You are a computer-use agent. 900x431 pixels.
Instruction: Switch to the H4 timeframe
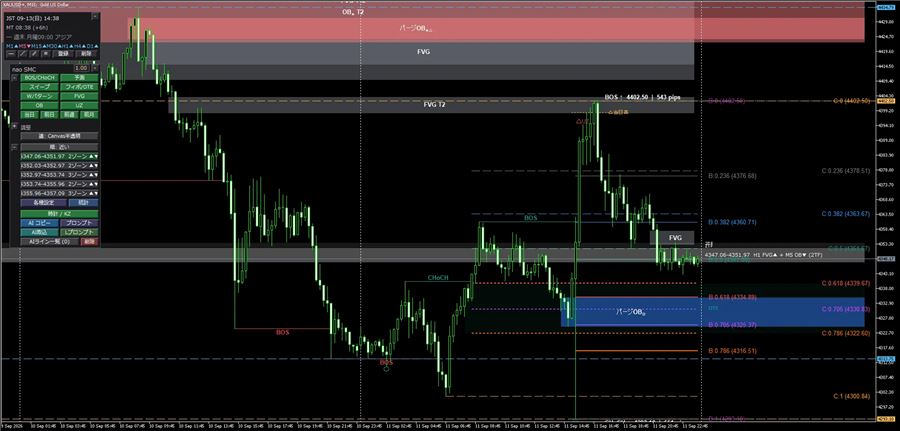[80, 46]
